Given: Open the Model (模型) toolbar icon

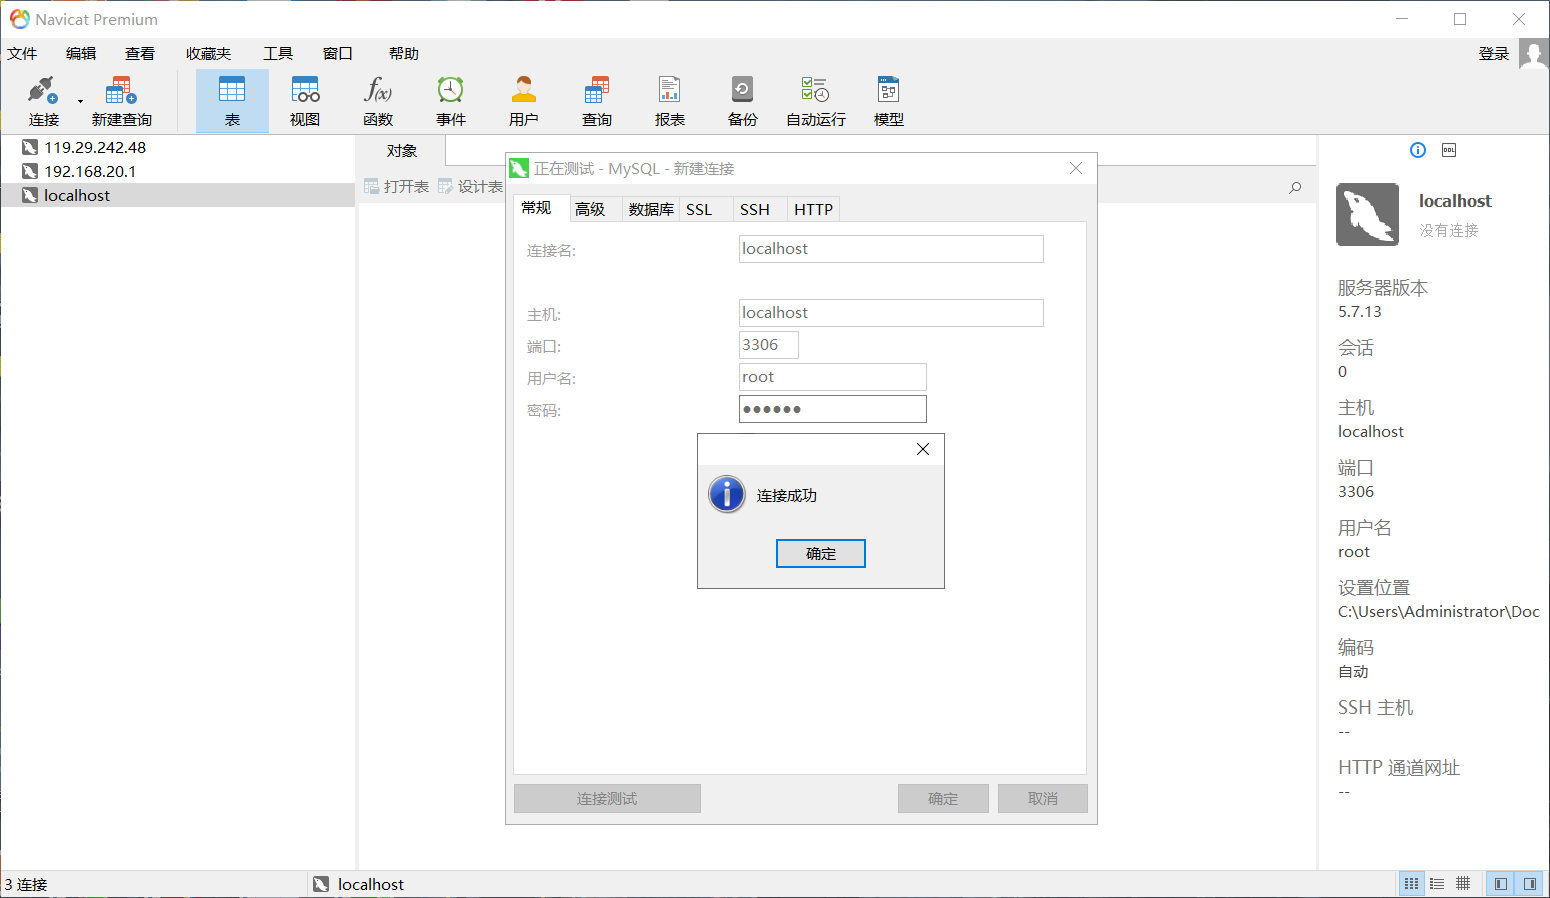Looking at the screenshot, I should click(888, 100).
